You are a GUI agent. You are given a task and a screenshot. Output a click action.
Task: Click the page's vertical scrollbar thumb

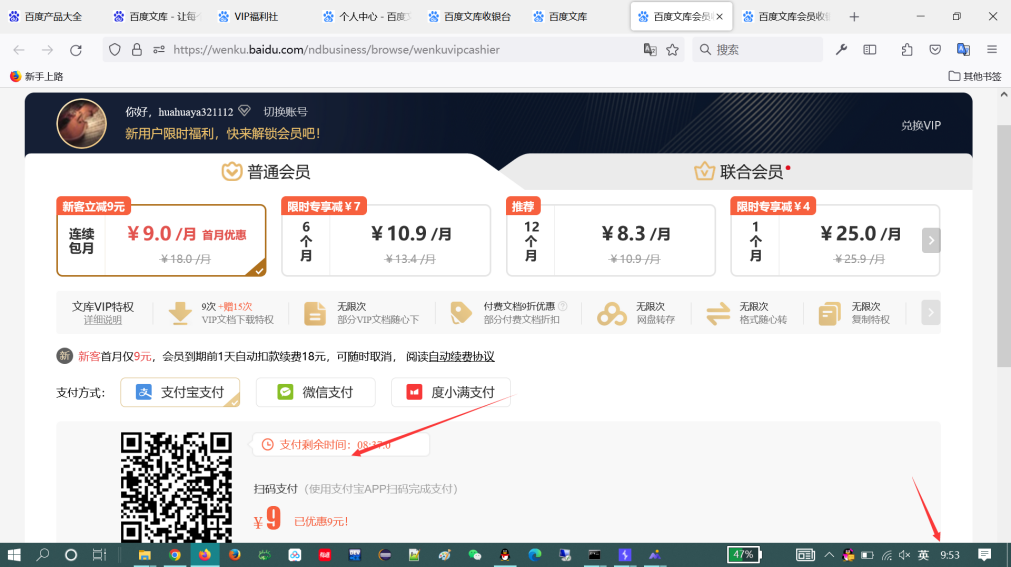[x=1004, y=245]
